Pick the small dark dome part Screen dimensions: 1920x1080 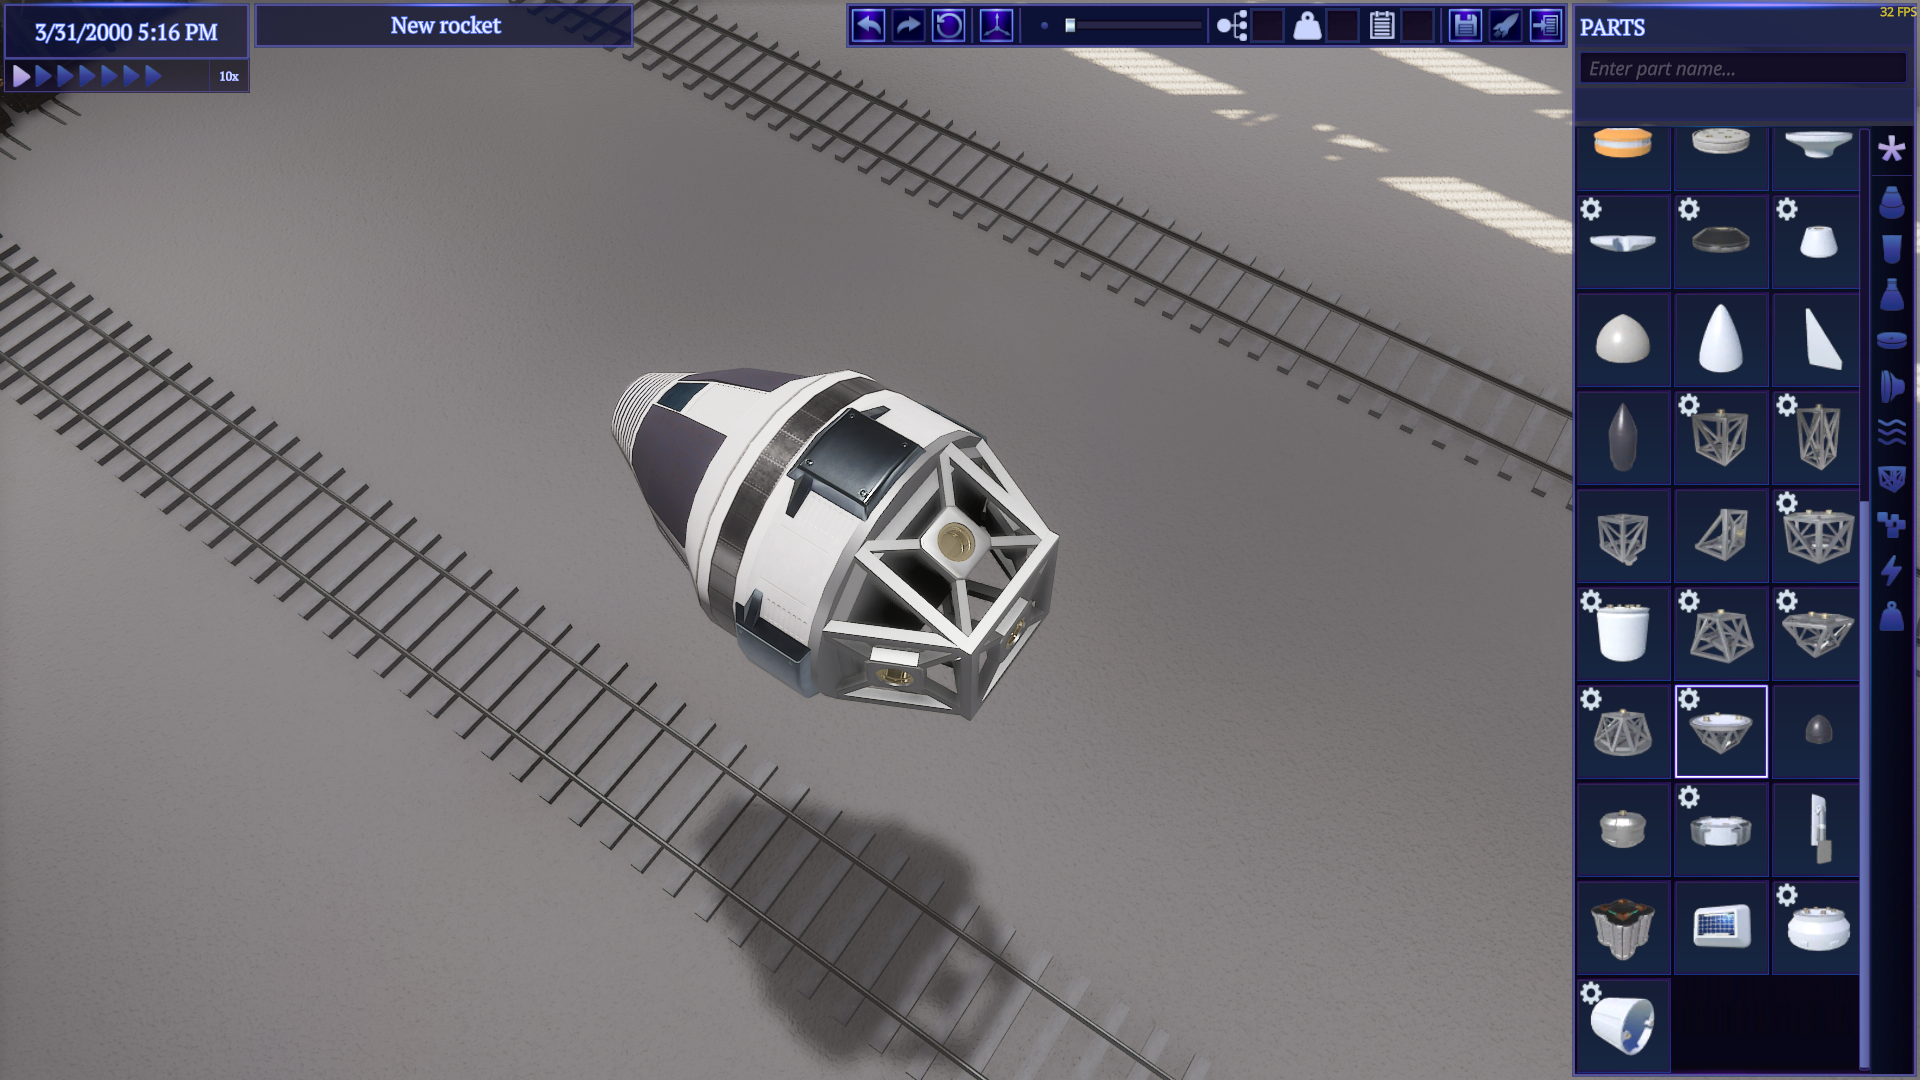point(1817,732)
